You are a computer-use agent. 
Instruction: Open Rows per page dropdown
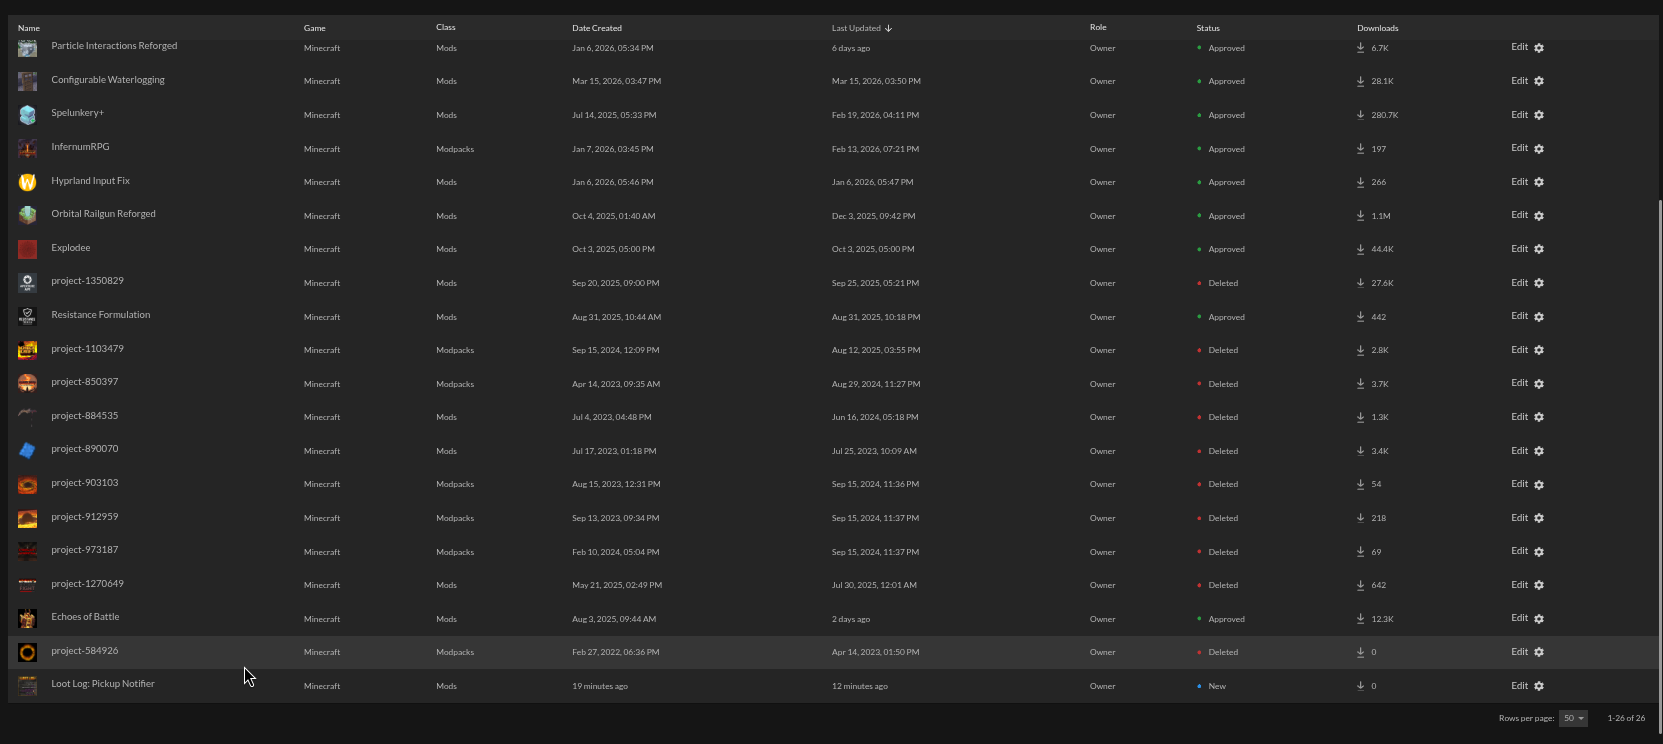pyautogui.click(x=1573, y=718)
